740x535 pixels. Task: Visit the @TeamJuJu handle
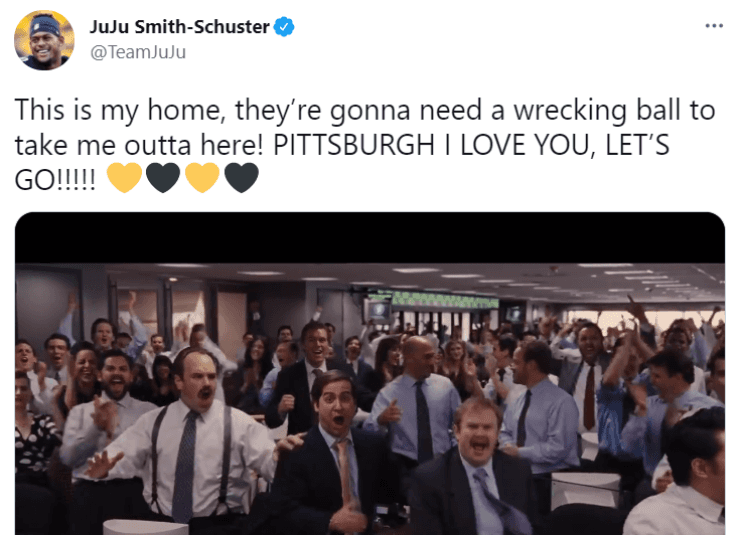coord(138,52)
